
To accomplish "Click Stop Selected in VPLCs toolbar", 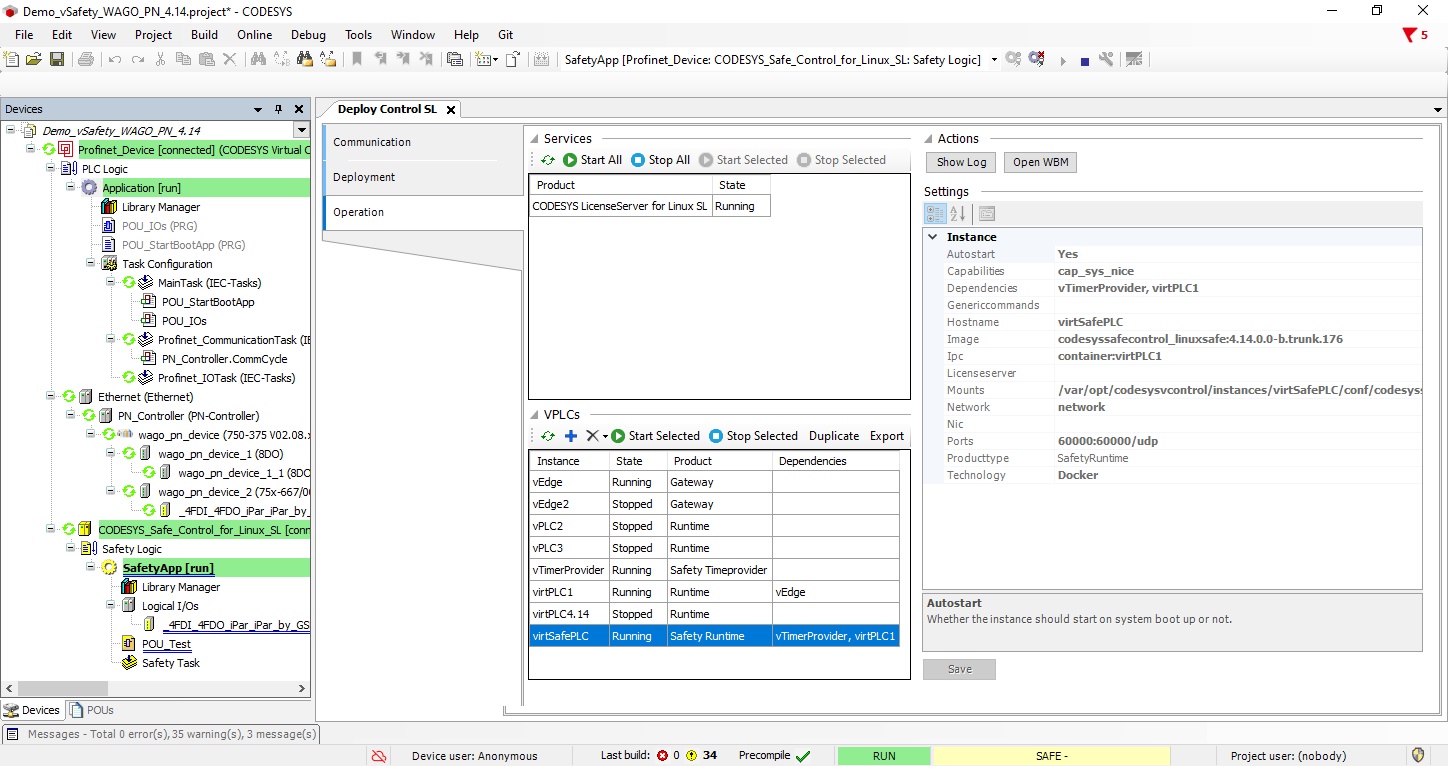I will (753, 436).
